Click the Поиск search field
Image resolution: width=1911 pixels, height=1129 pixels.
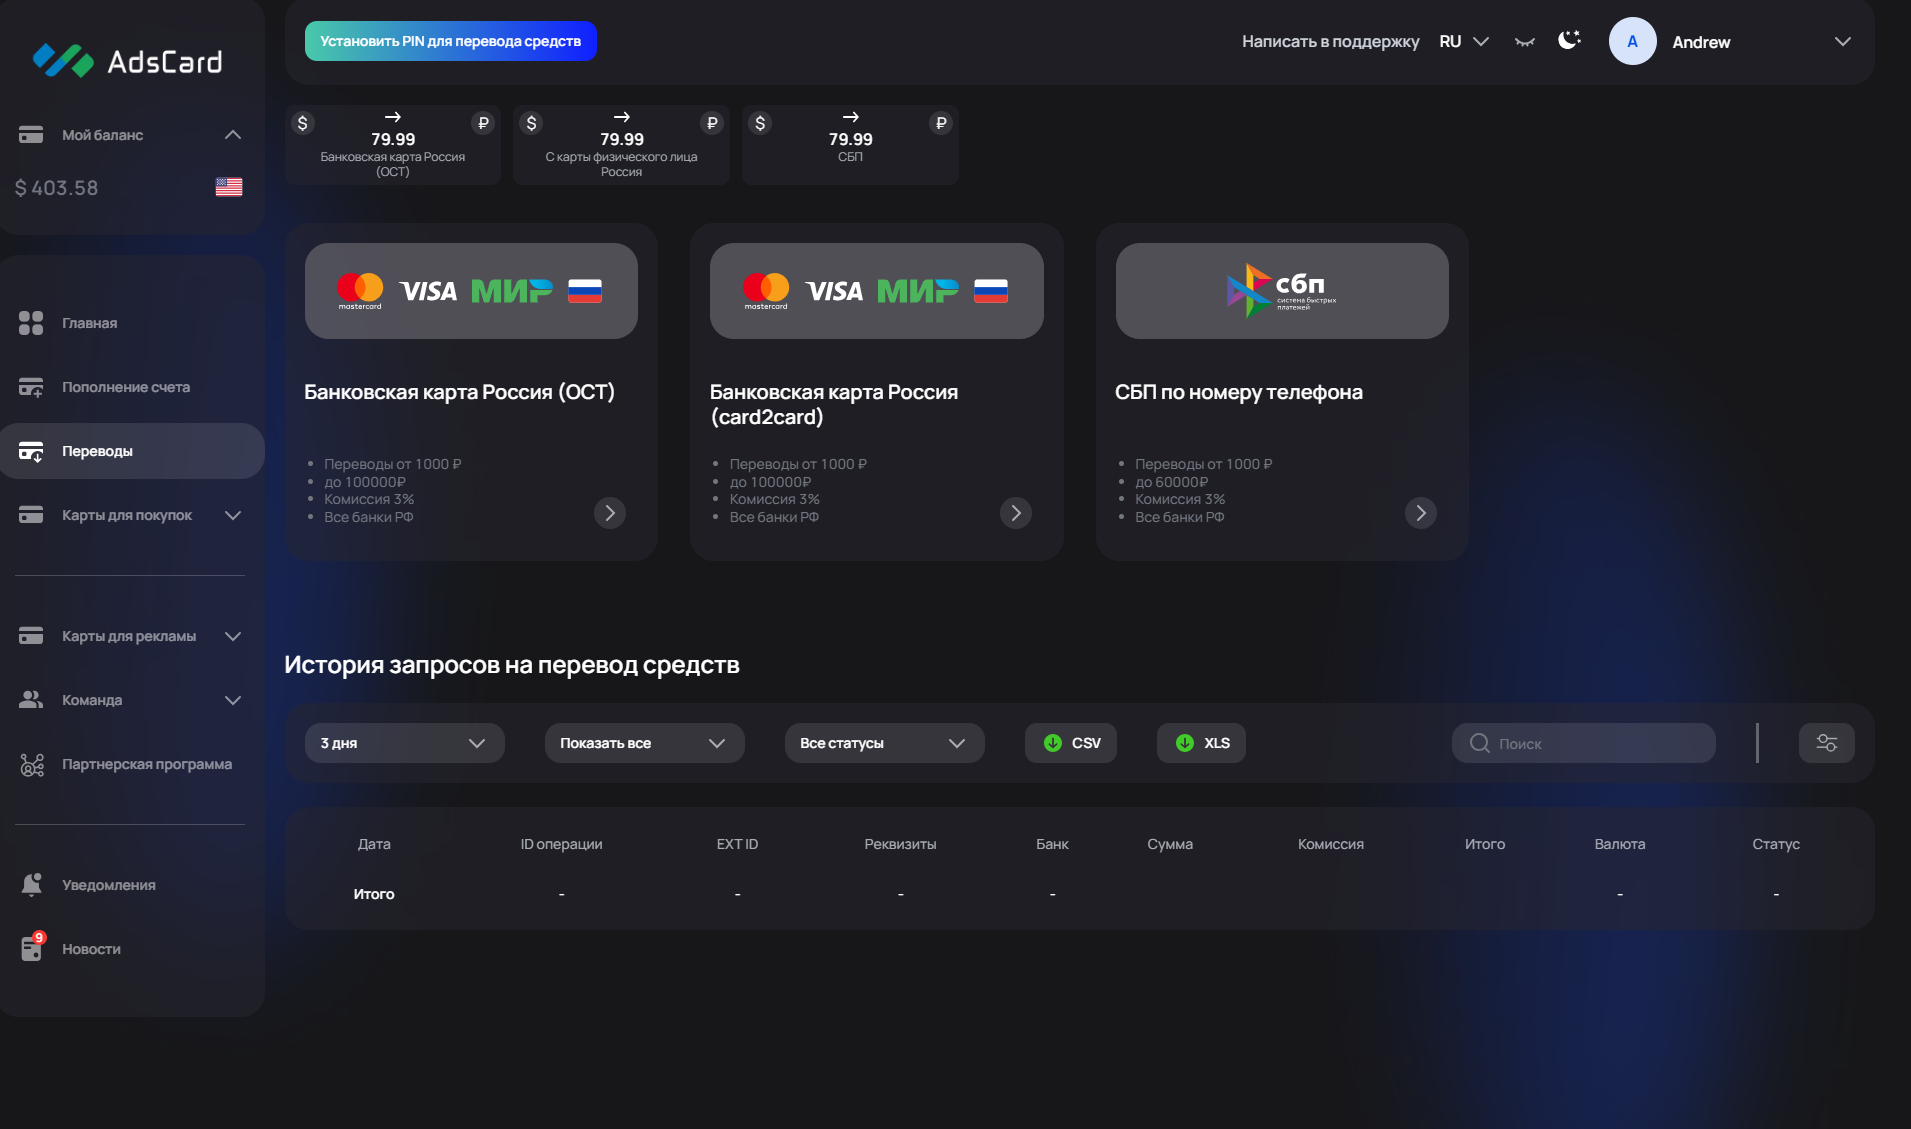(1584, 743)
